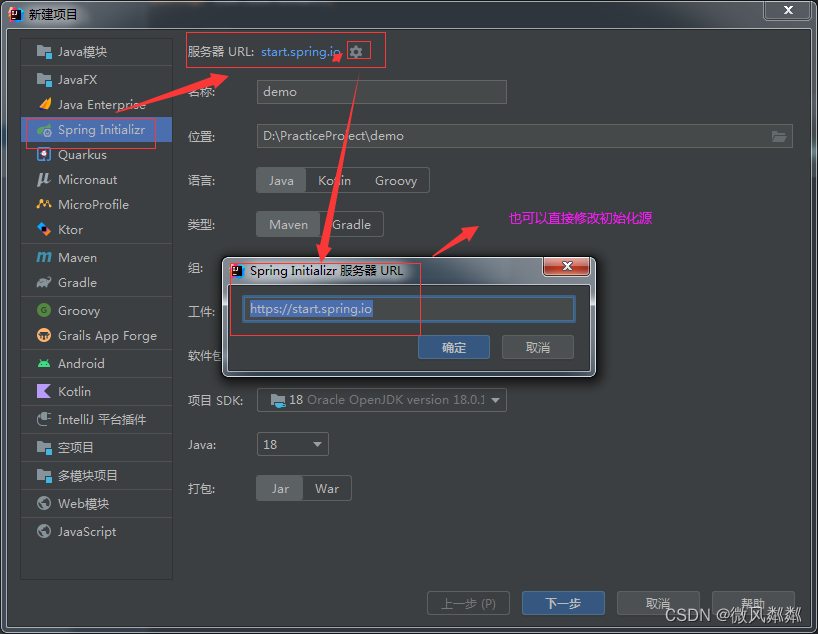Click the 帮助 help button
The height and width of the screenshot is (634, 818).
[x=753, y=604]
